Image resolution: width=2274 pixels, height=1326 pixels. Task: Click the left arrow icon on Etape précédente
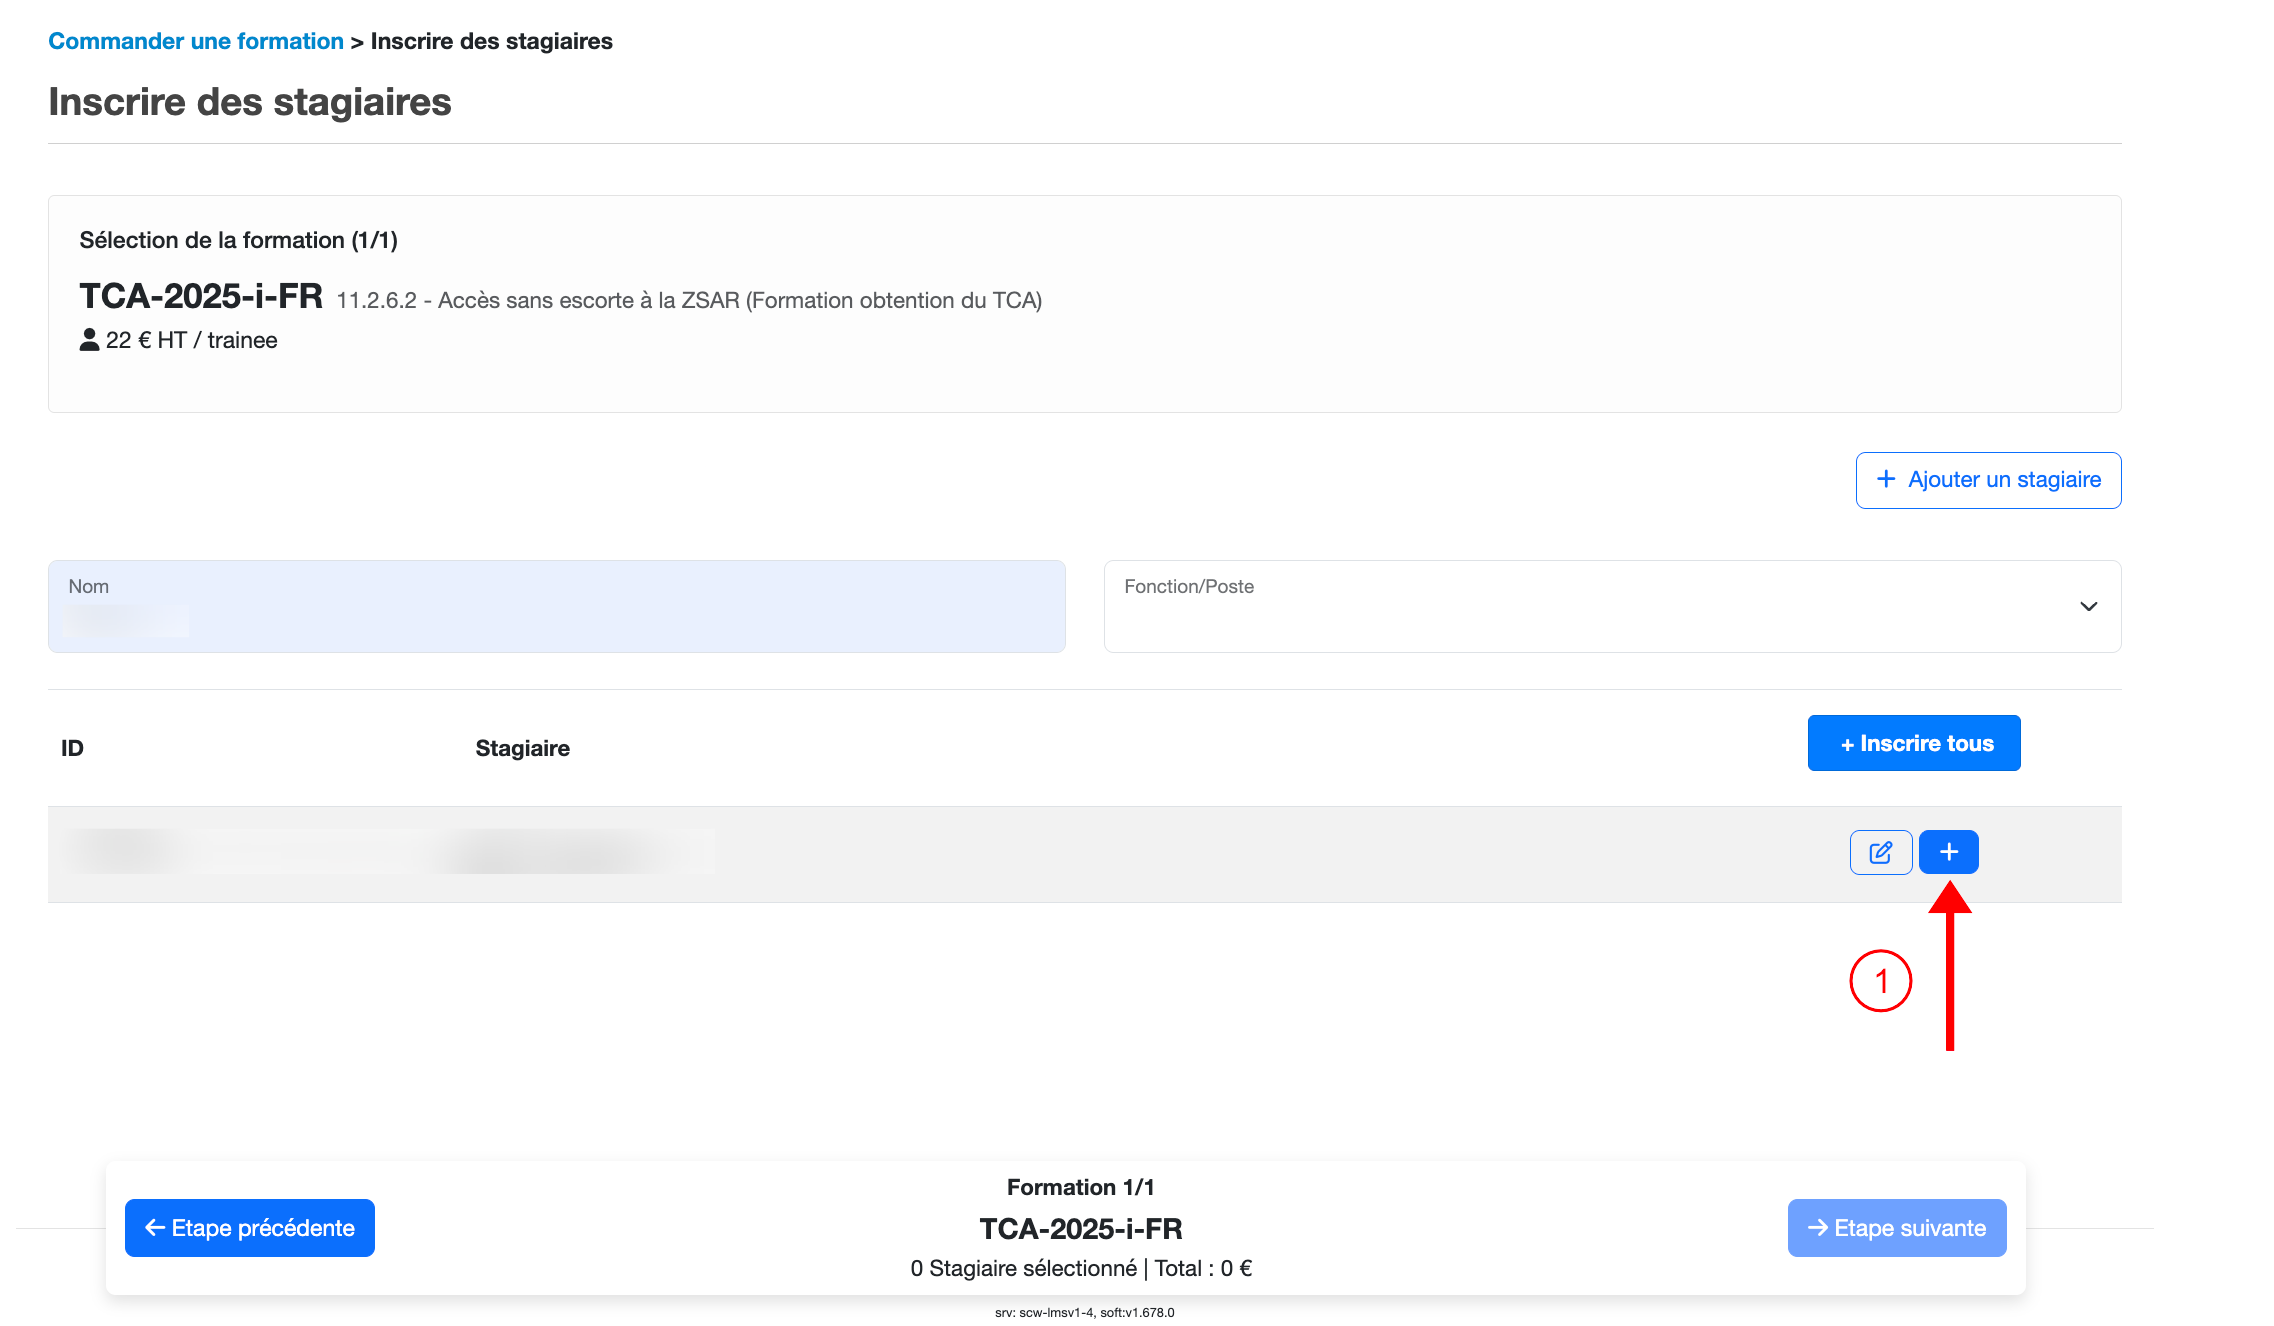155,1228
